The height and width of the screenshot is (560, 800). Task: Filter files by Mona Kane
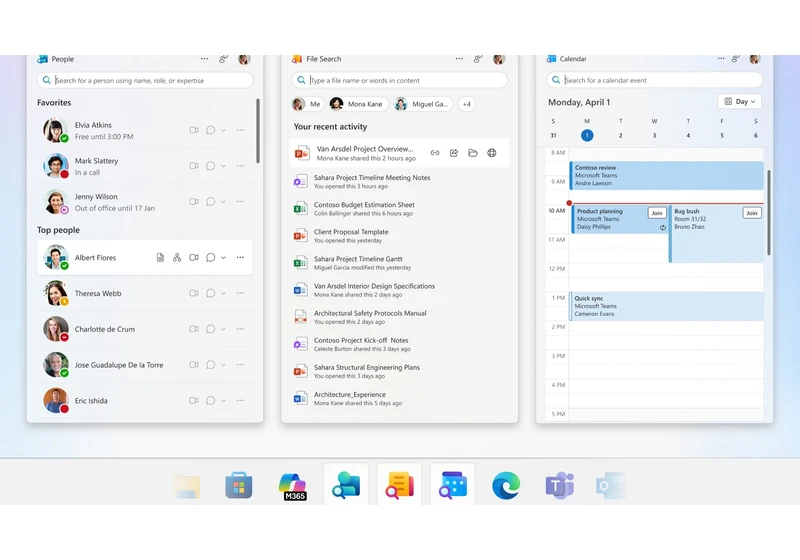358,104
